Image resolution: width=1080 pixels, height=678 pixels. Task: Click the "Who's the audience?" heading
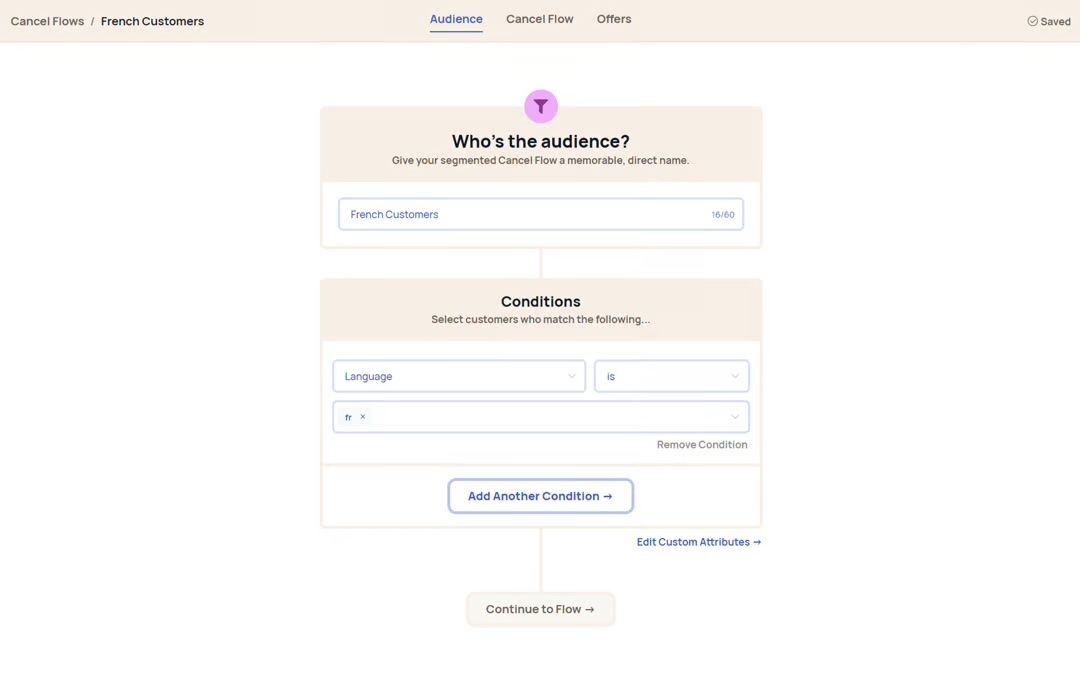point(541,141)
